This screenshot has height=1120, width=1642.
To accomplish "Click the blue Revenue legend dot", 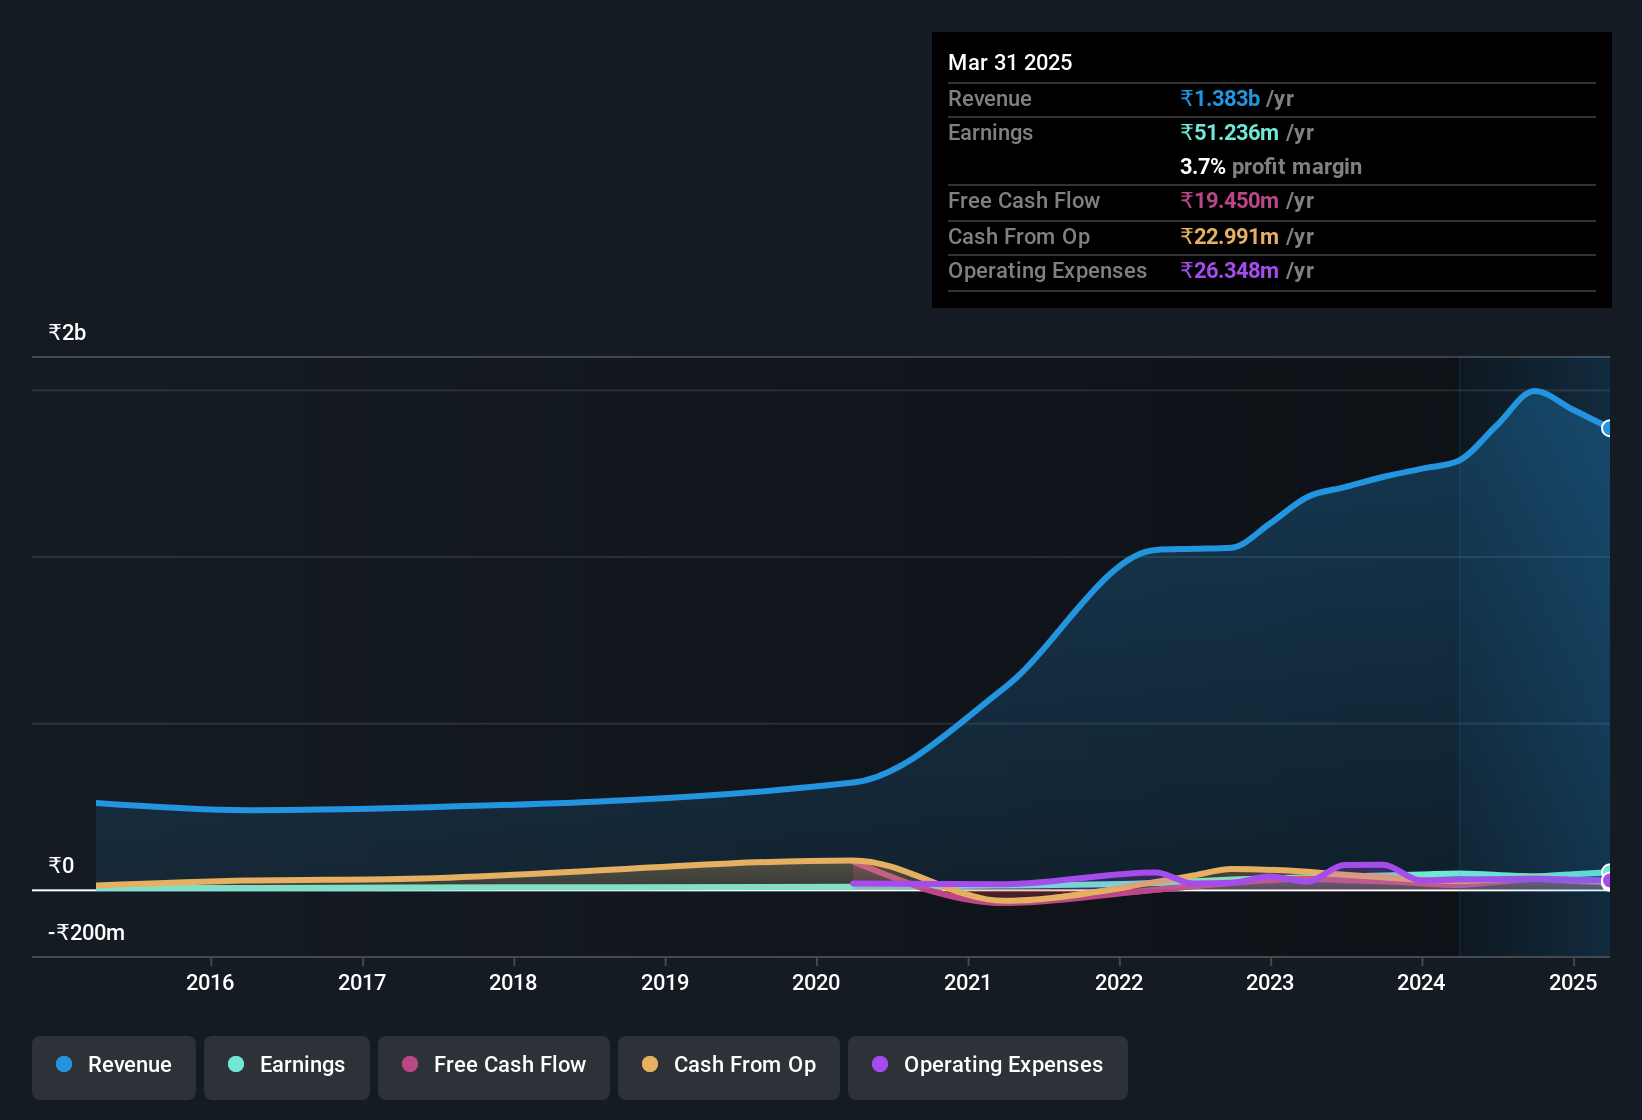I will point(64,1065).
